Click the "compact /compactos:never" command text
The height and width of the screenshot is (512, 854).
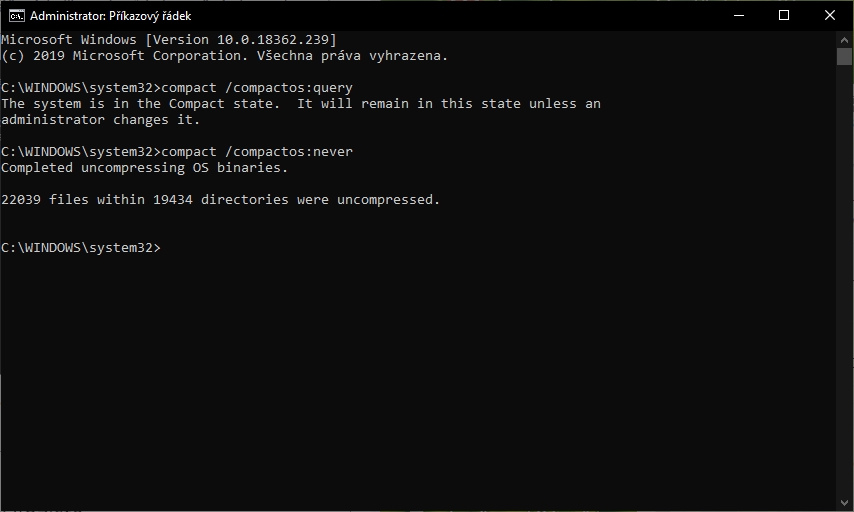coord(257,152)
